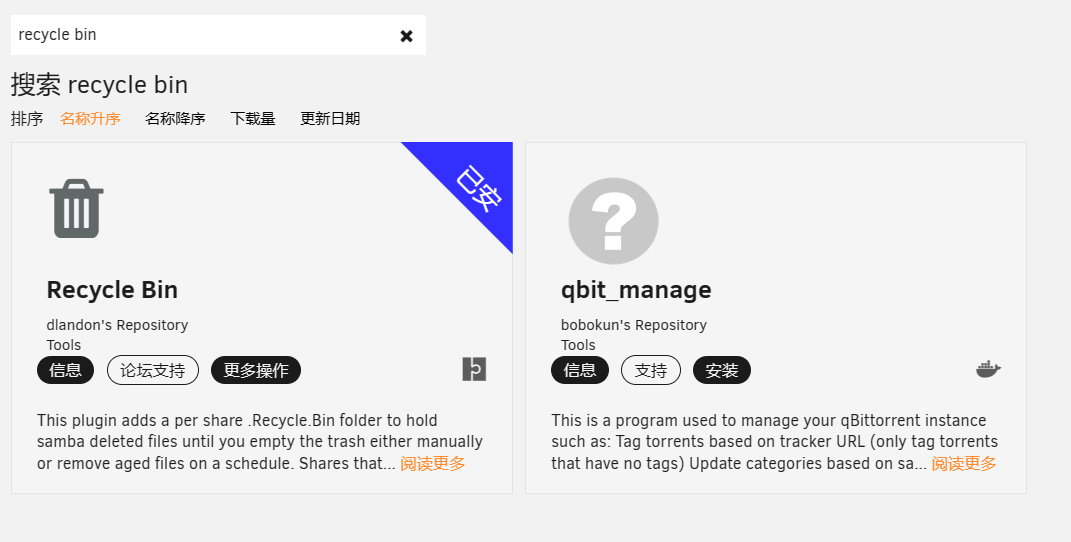Viewport: 1071px width, 542px height.
Task: Click the Recycle Bin trash can icon
Action: pyautogui.click(x=76, y=208)
